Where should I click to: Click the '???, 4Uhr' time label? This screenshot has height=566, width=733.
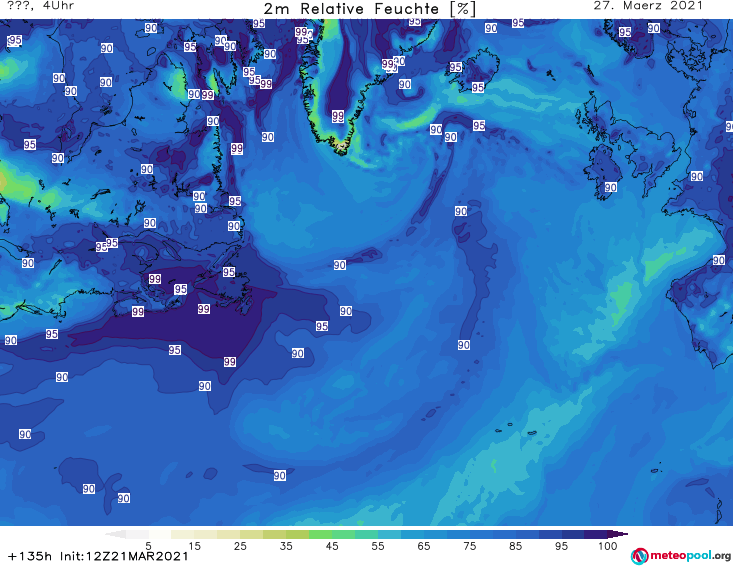[x=41, y=6]
